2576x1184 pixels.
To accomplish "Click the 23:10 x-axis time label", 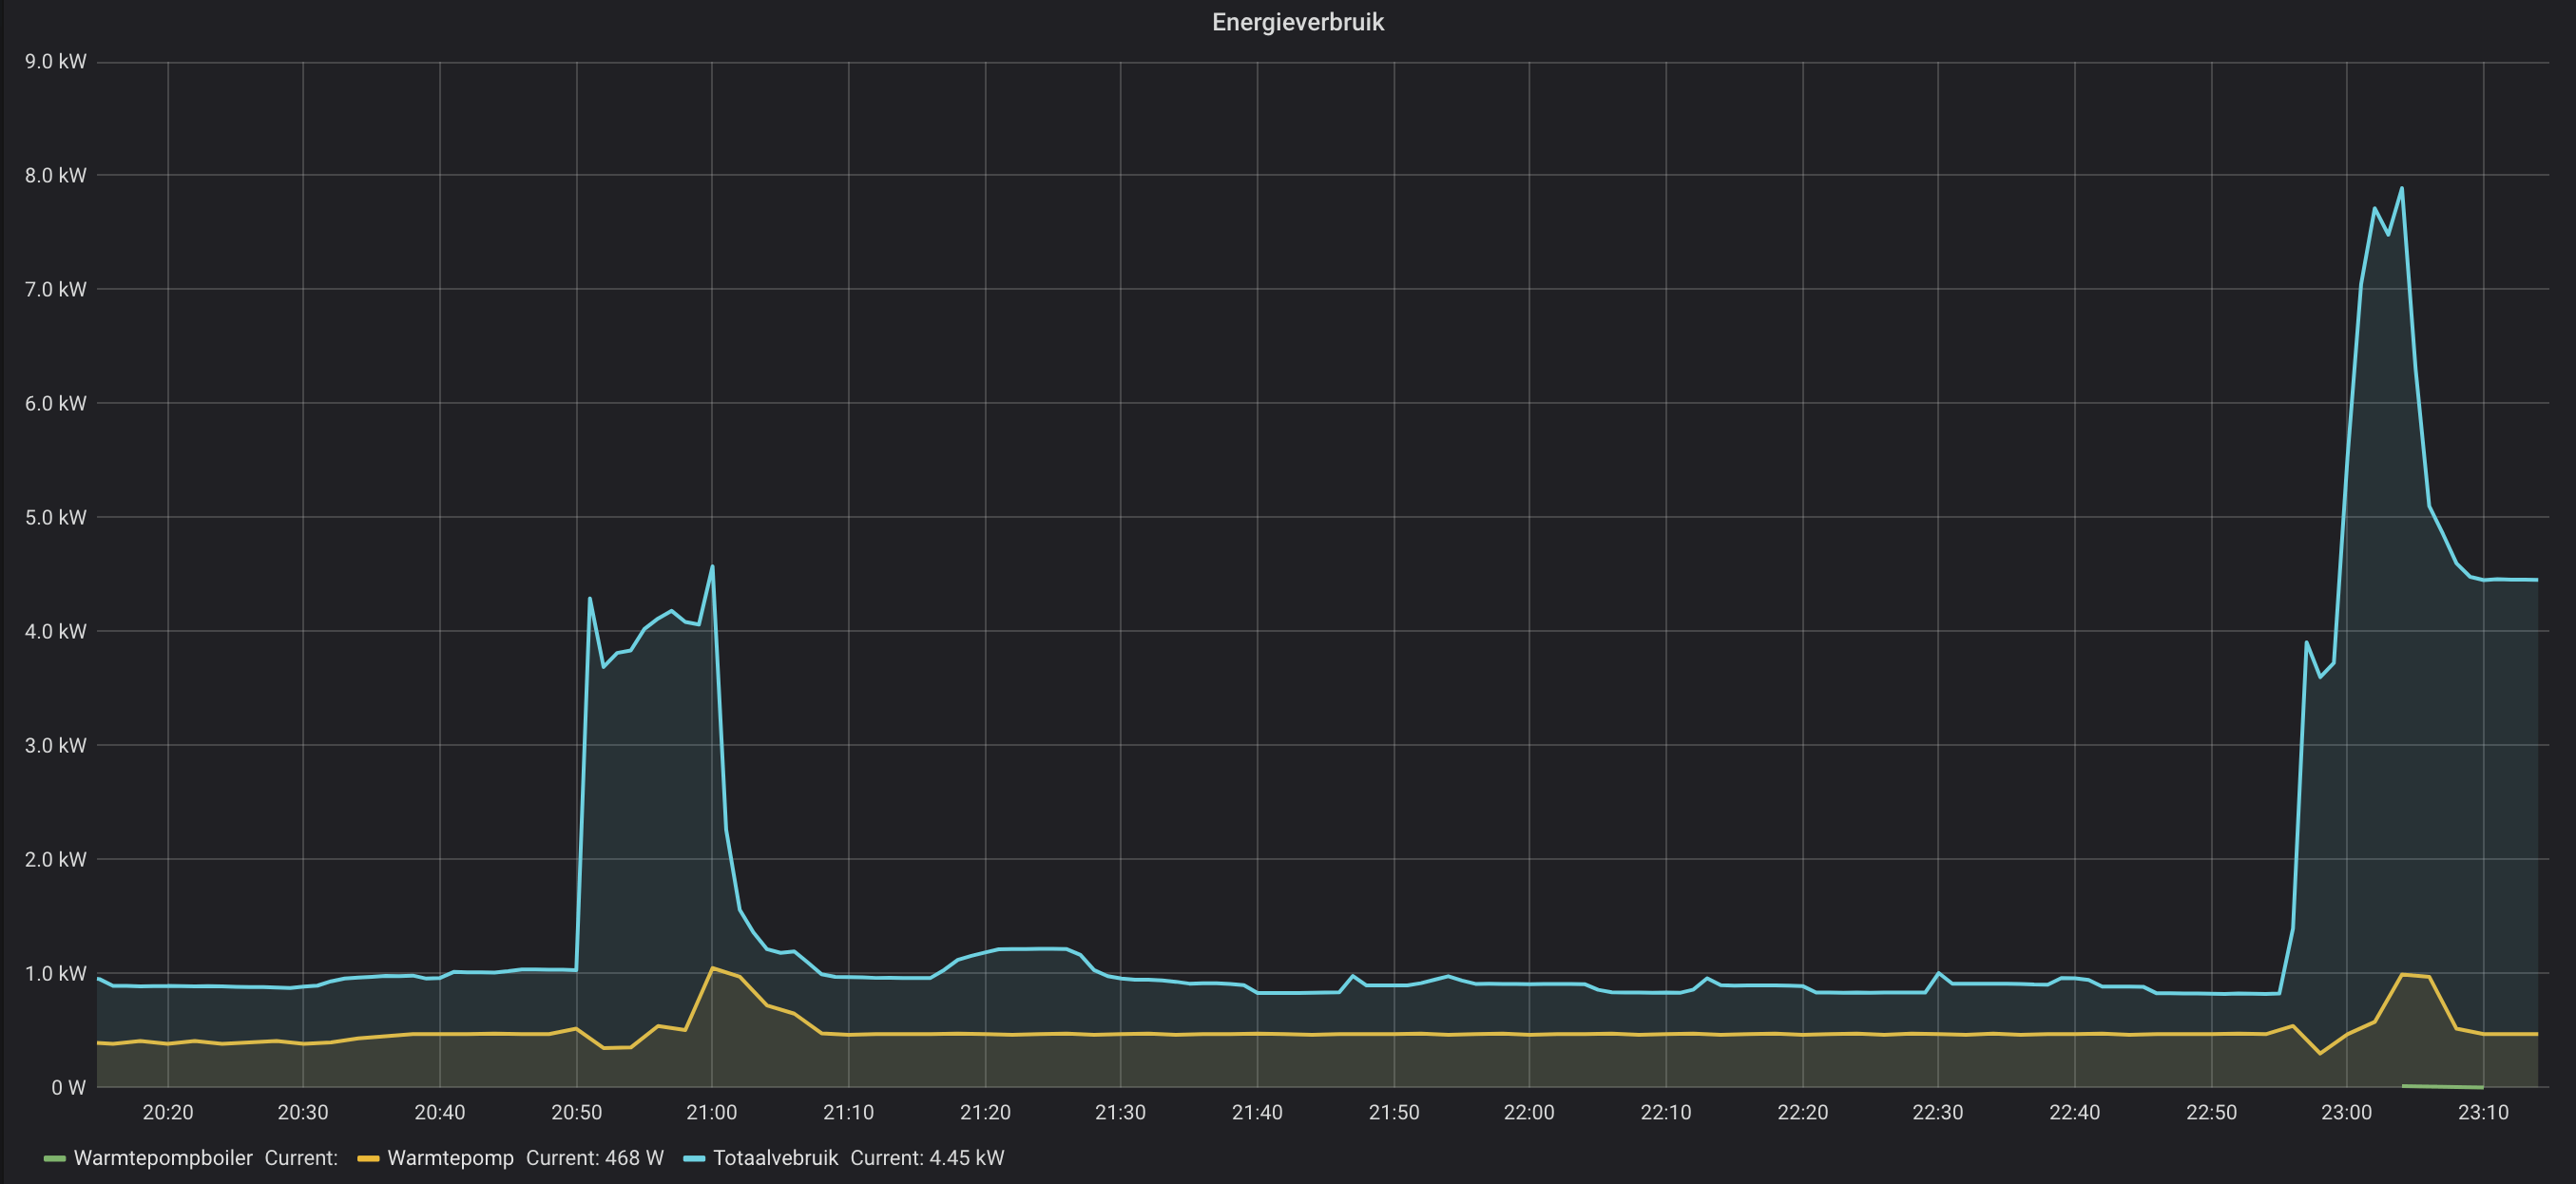I will point(2482,1112).
